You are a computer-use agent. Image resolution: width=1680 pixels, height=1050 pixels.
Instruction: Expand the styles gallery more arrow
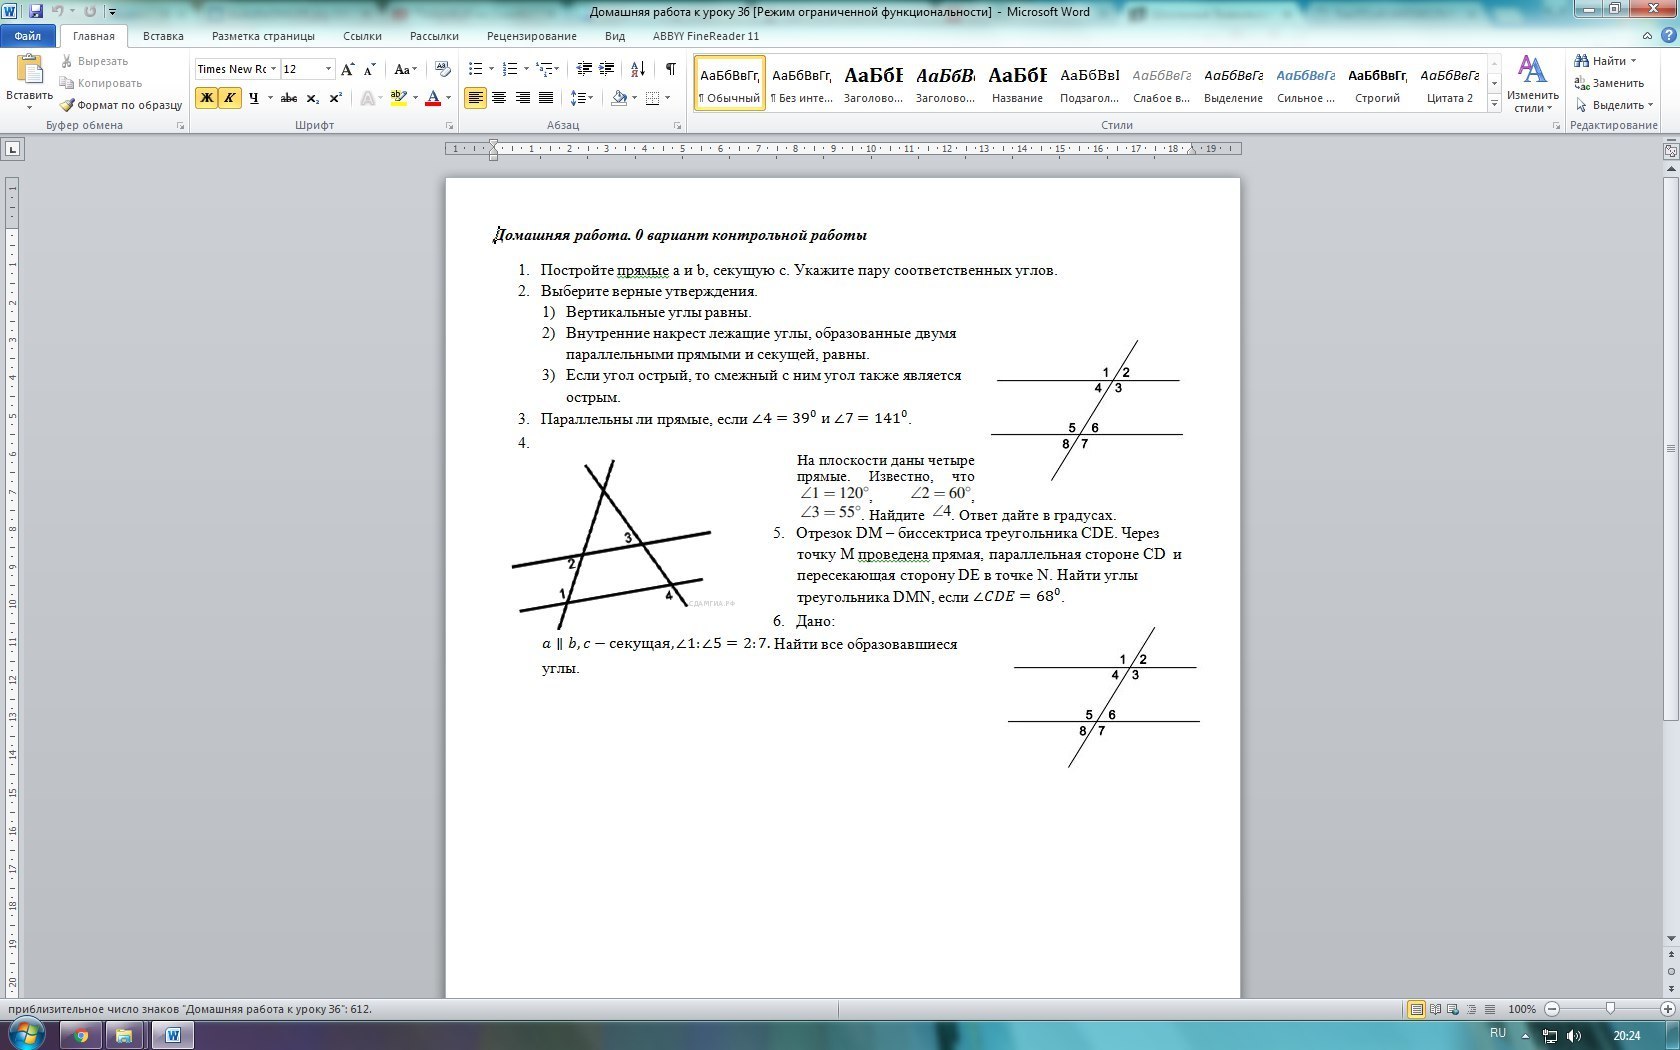1494,103
